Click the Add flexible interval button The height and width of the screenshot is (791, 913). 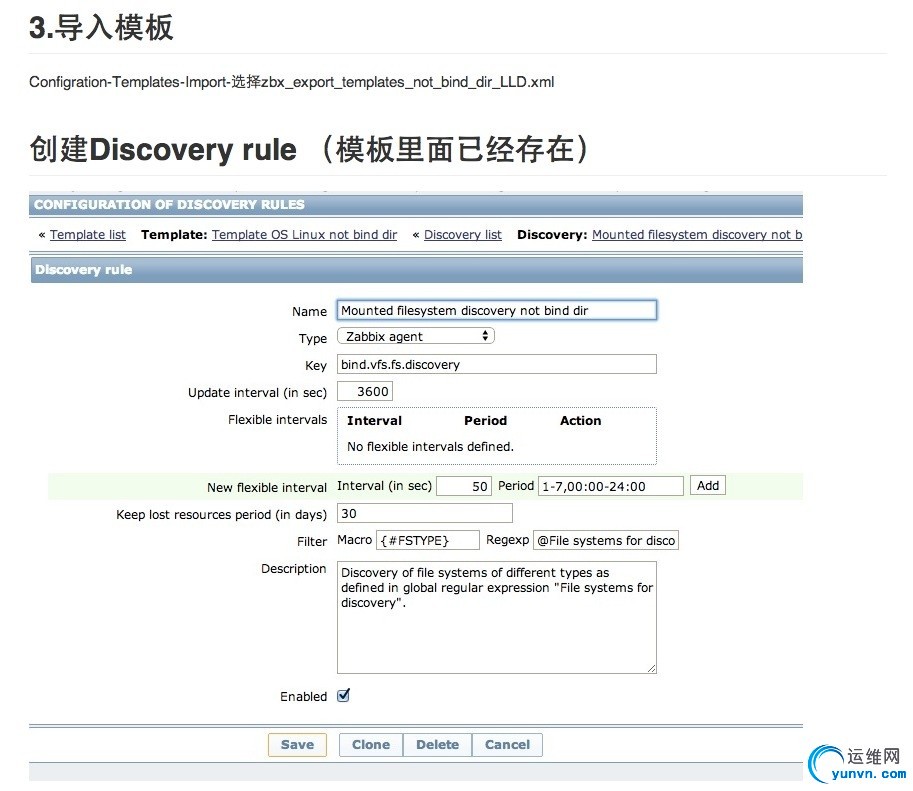pyautogui.click(x=707, y=485)
